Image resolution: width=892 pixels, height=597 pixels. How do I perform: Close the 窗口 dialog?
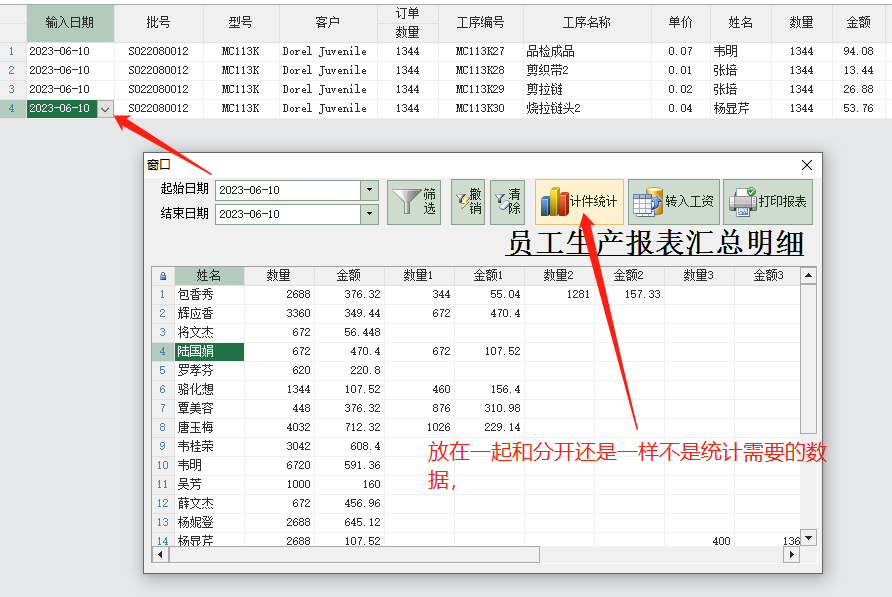coord(807,165)
